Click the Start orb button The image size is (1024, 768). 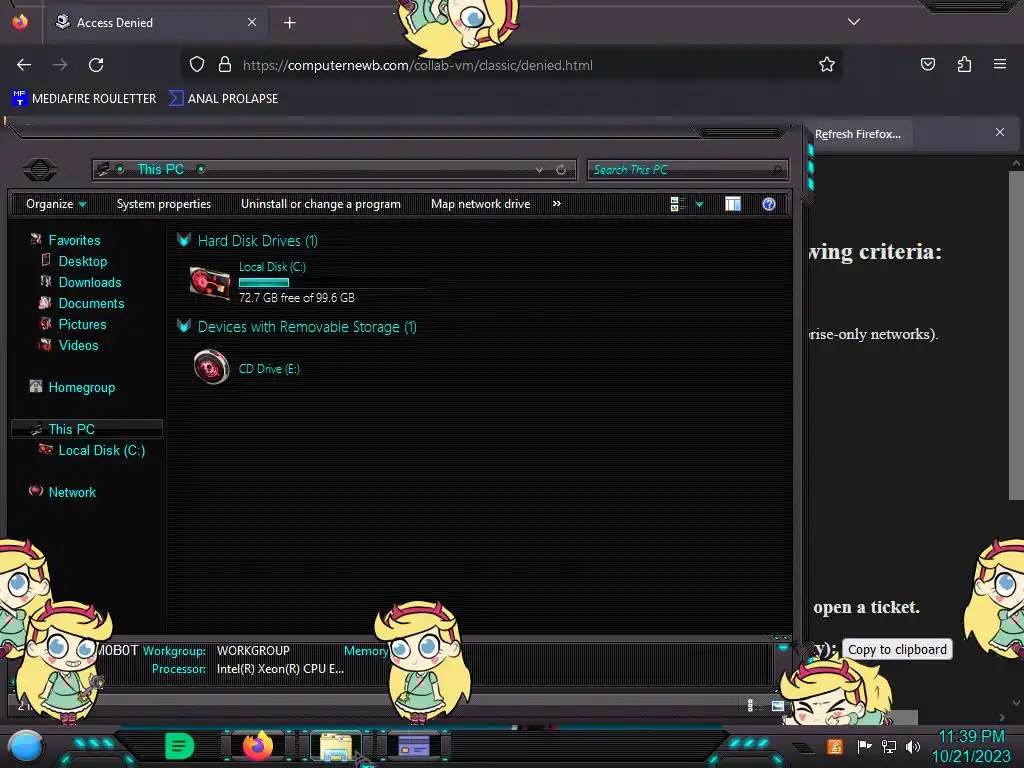click(x=25, y=747)
